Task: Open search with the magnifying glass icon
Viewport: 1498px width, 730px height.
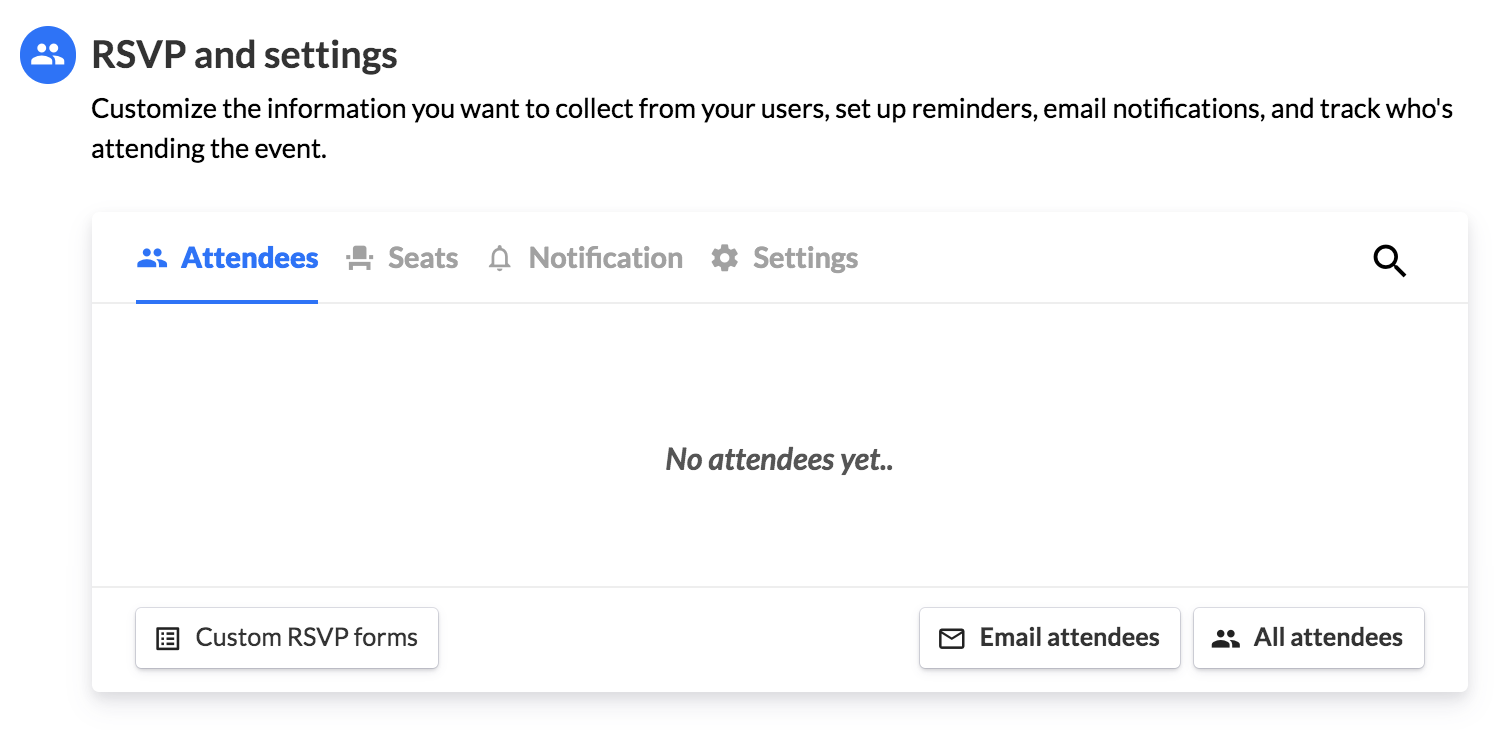Action: [x=1389, y=261]
